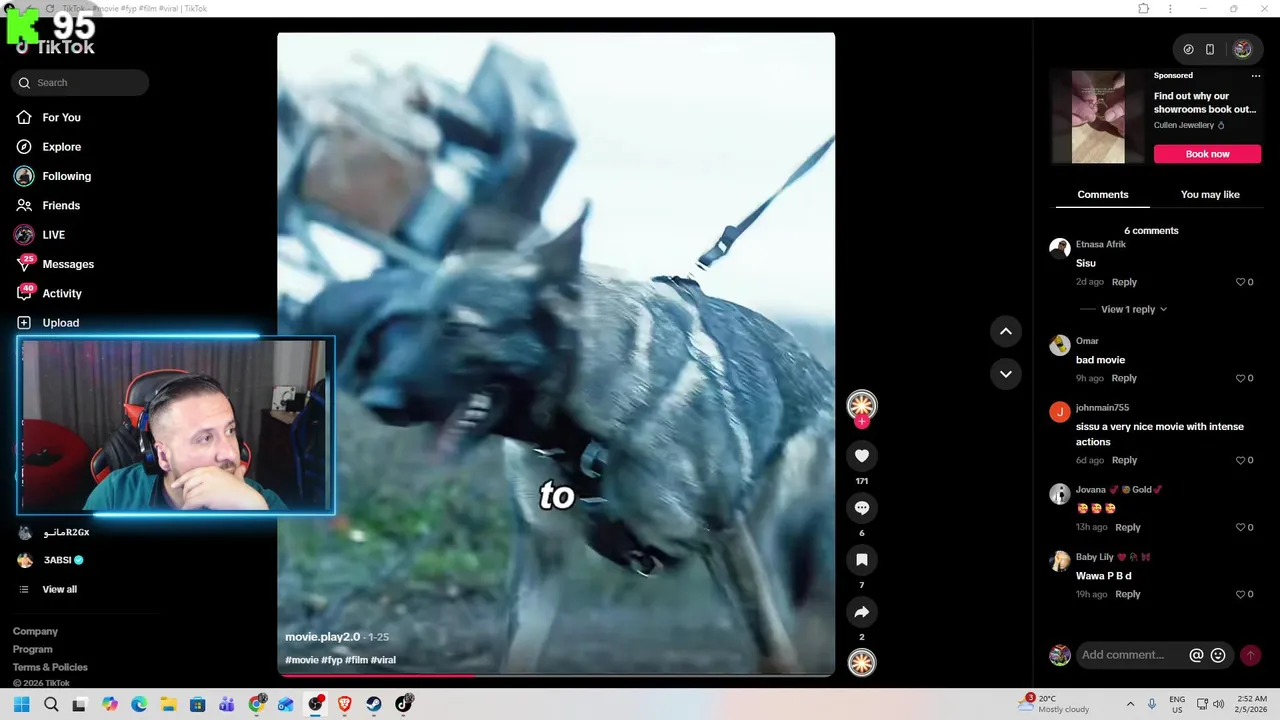Open File Explorer from the taskbar
This screenshot has width=1280, height=720.
pyautogui.click(x=168, y=704)
